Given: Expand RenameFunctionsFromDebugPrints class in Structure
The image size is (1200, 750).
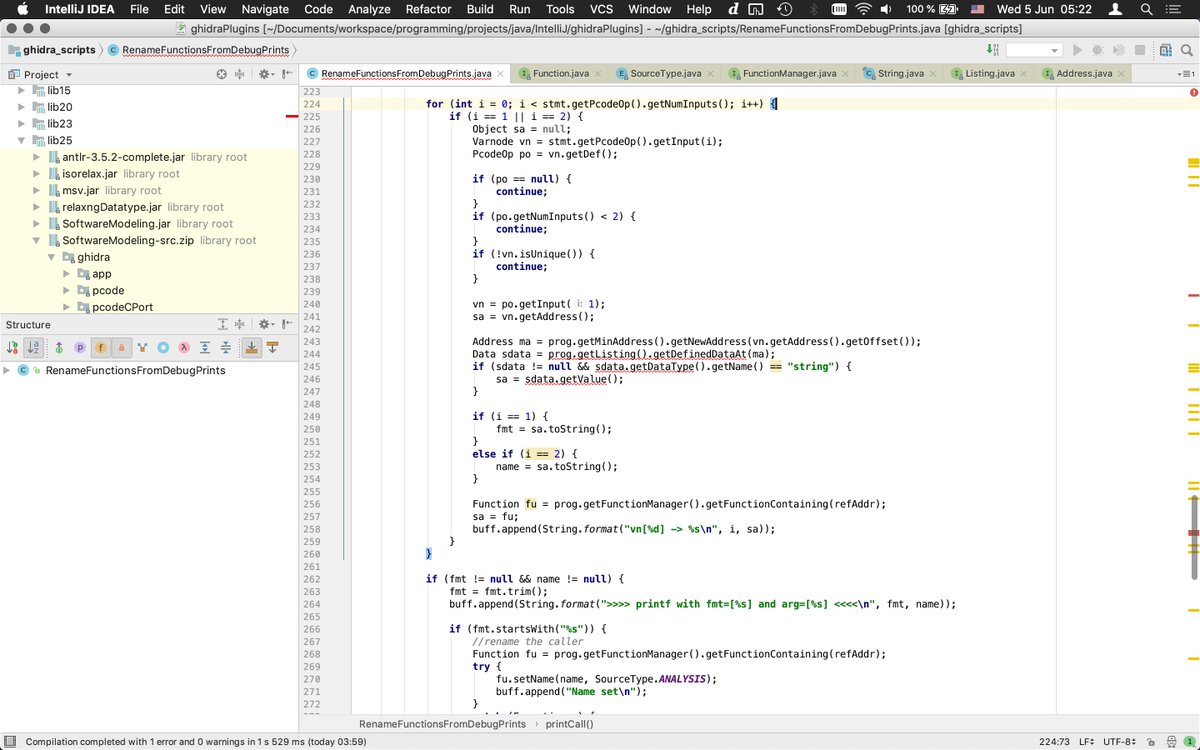Looking at the screenshot, I should (8, 371).
